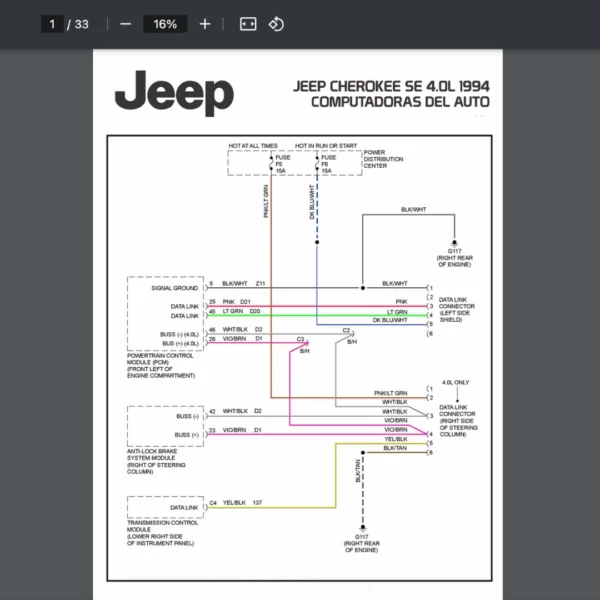Click the Power Distribution Center label

pyautogui.click(x=383, y=159)
